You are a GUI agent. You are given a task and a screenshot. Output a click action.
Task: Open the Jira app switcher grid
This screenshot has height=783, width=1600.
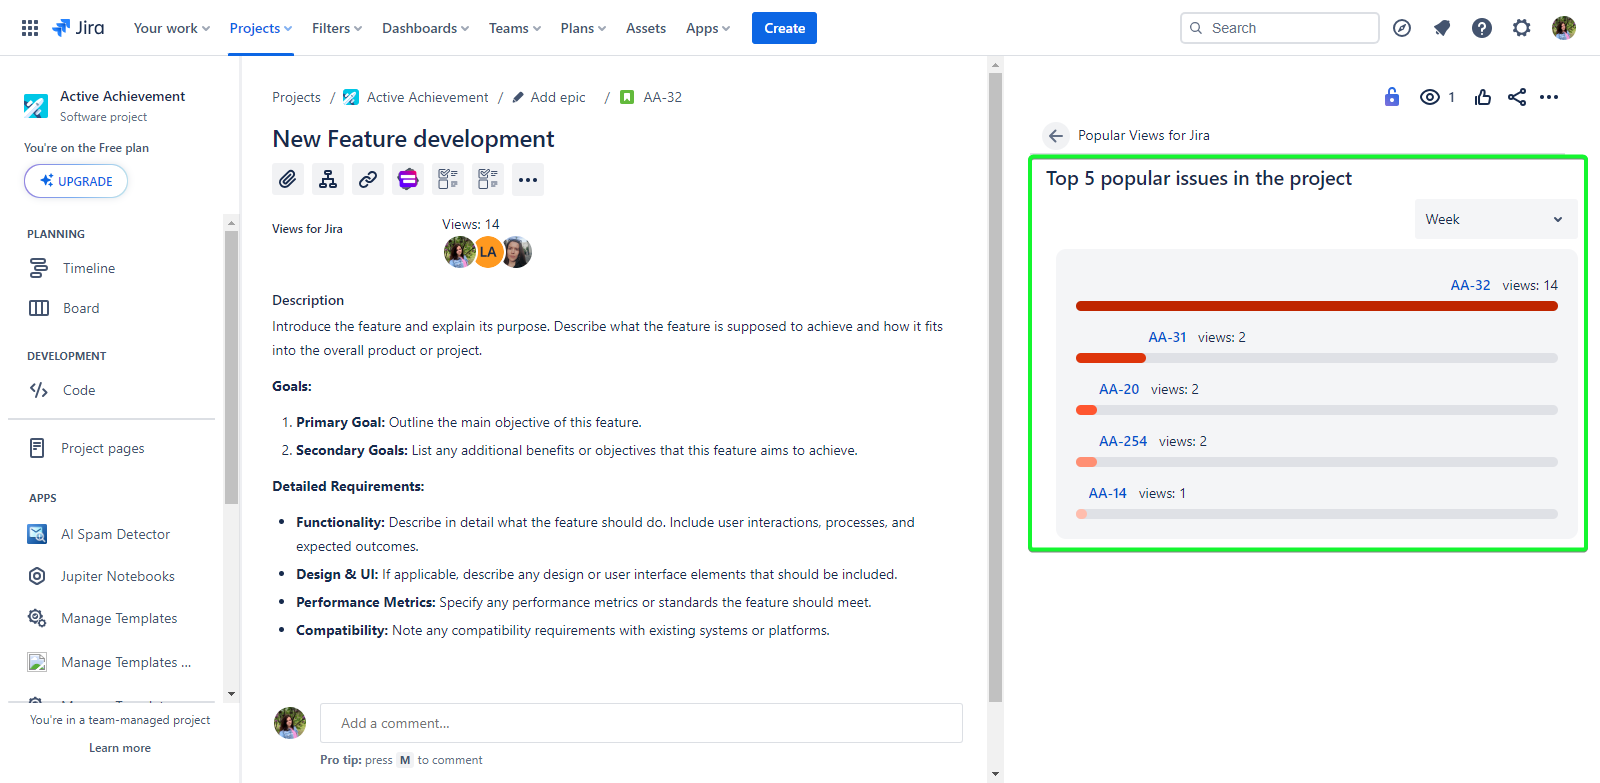30,28
